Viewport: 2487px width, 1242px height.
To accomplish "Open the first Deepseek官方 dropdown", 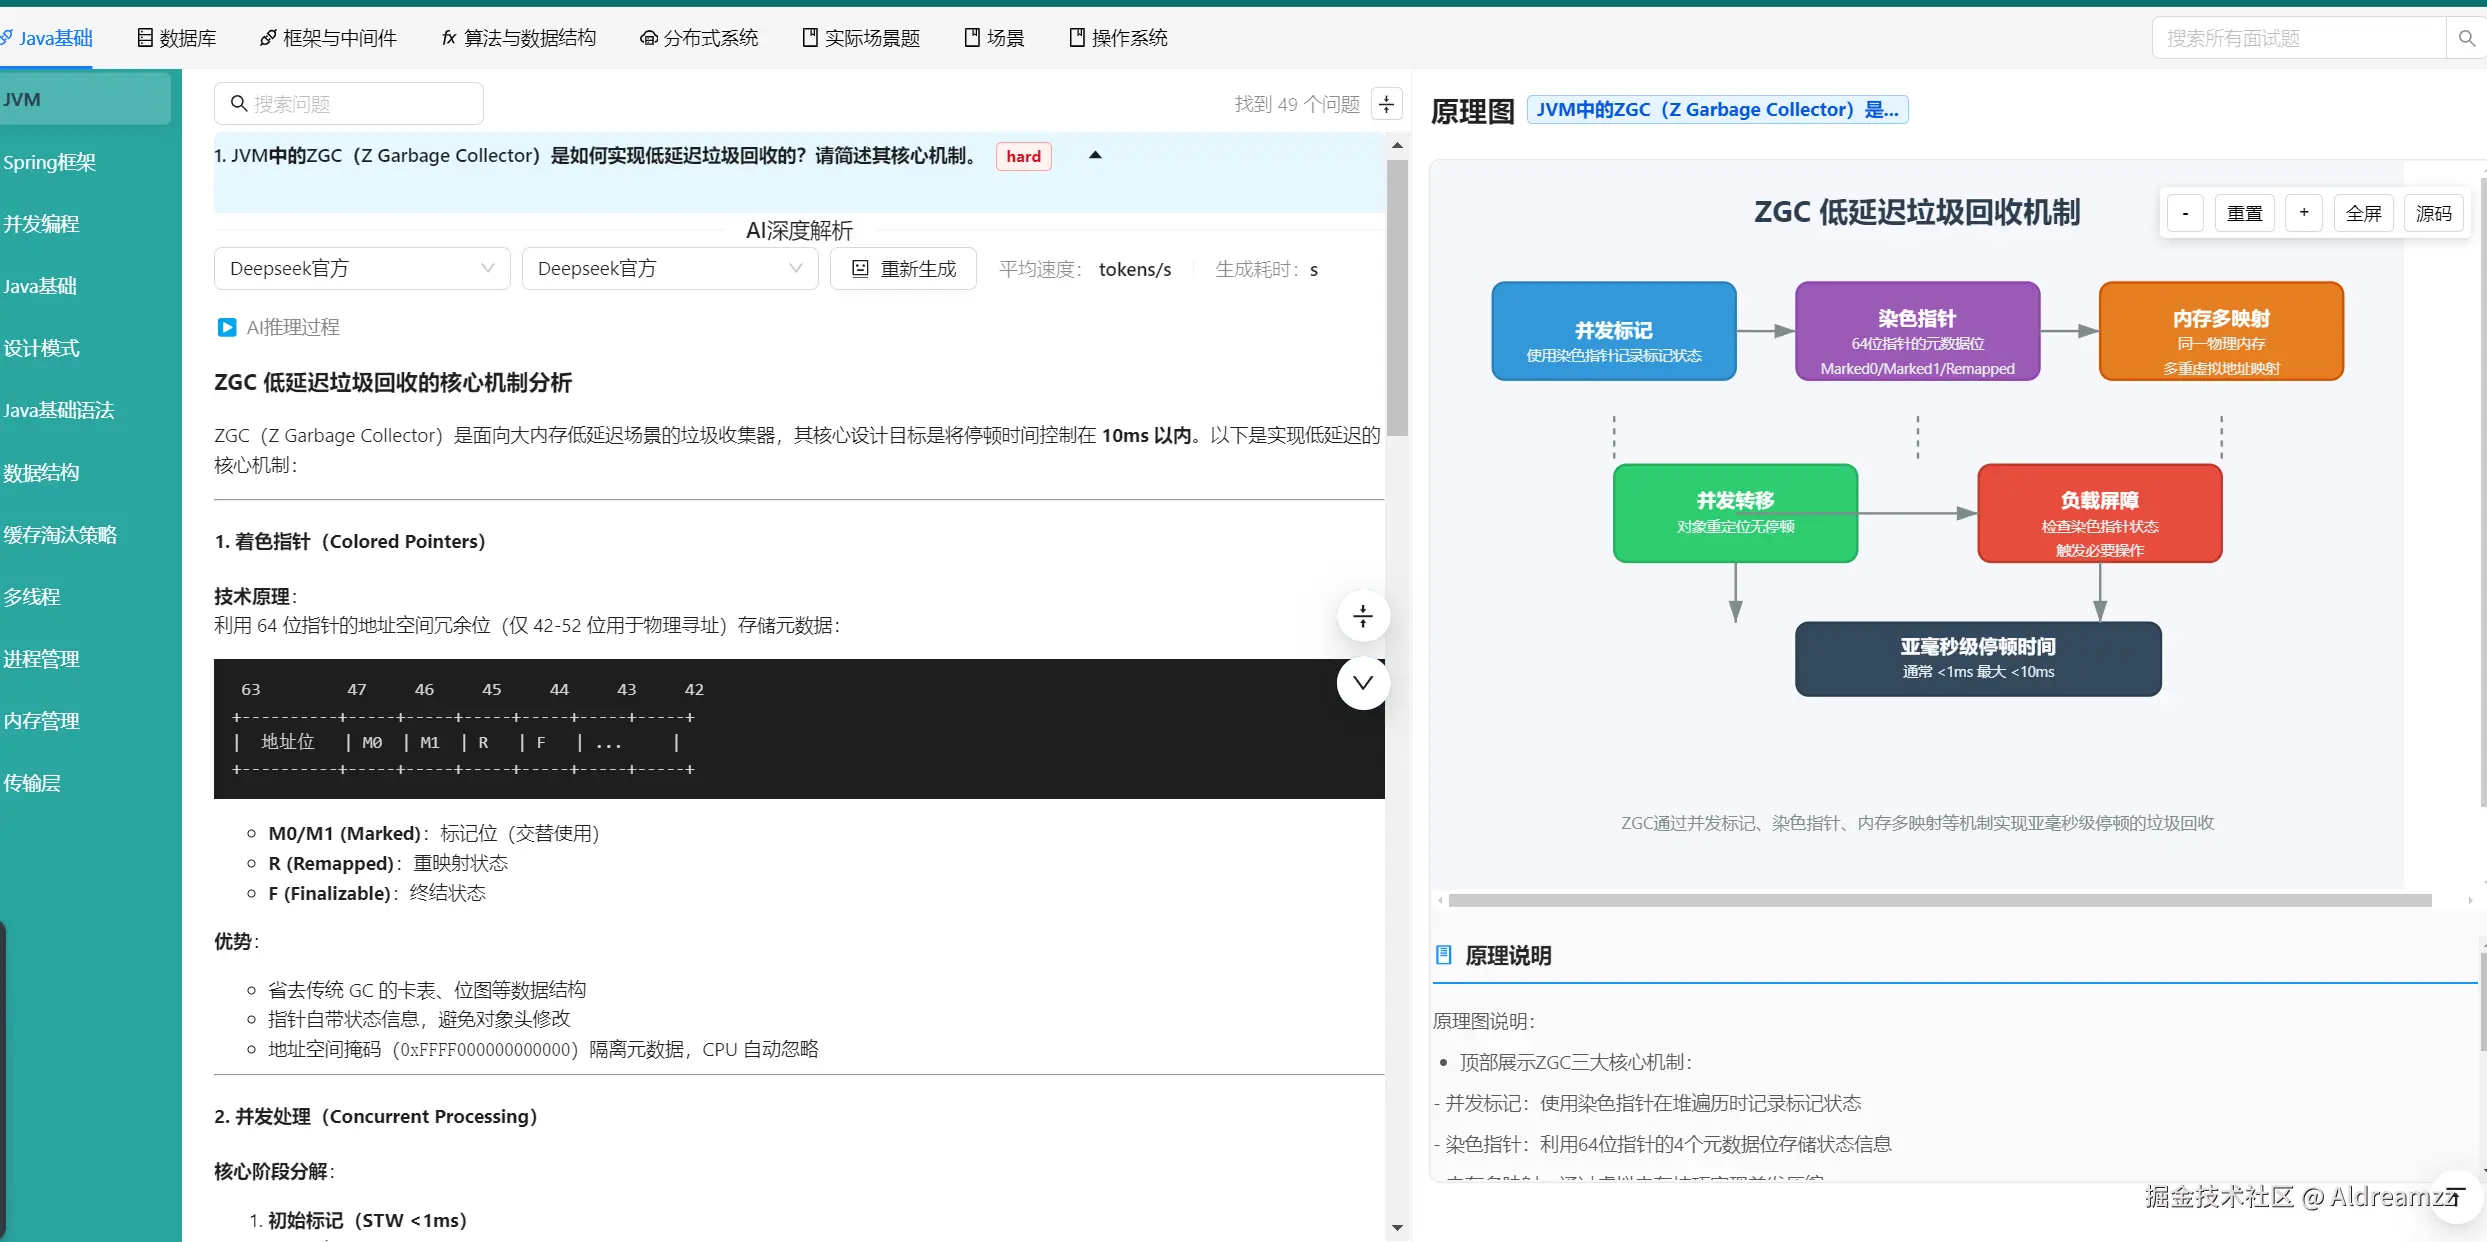I will pos(362,269).
